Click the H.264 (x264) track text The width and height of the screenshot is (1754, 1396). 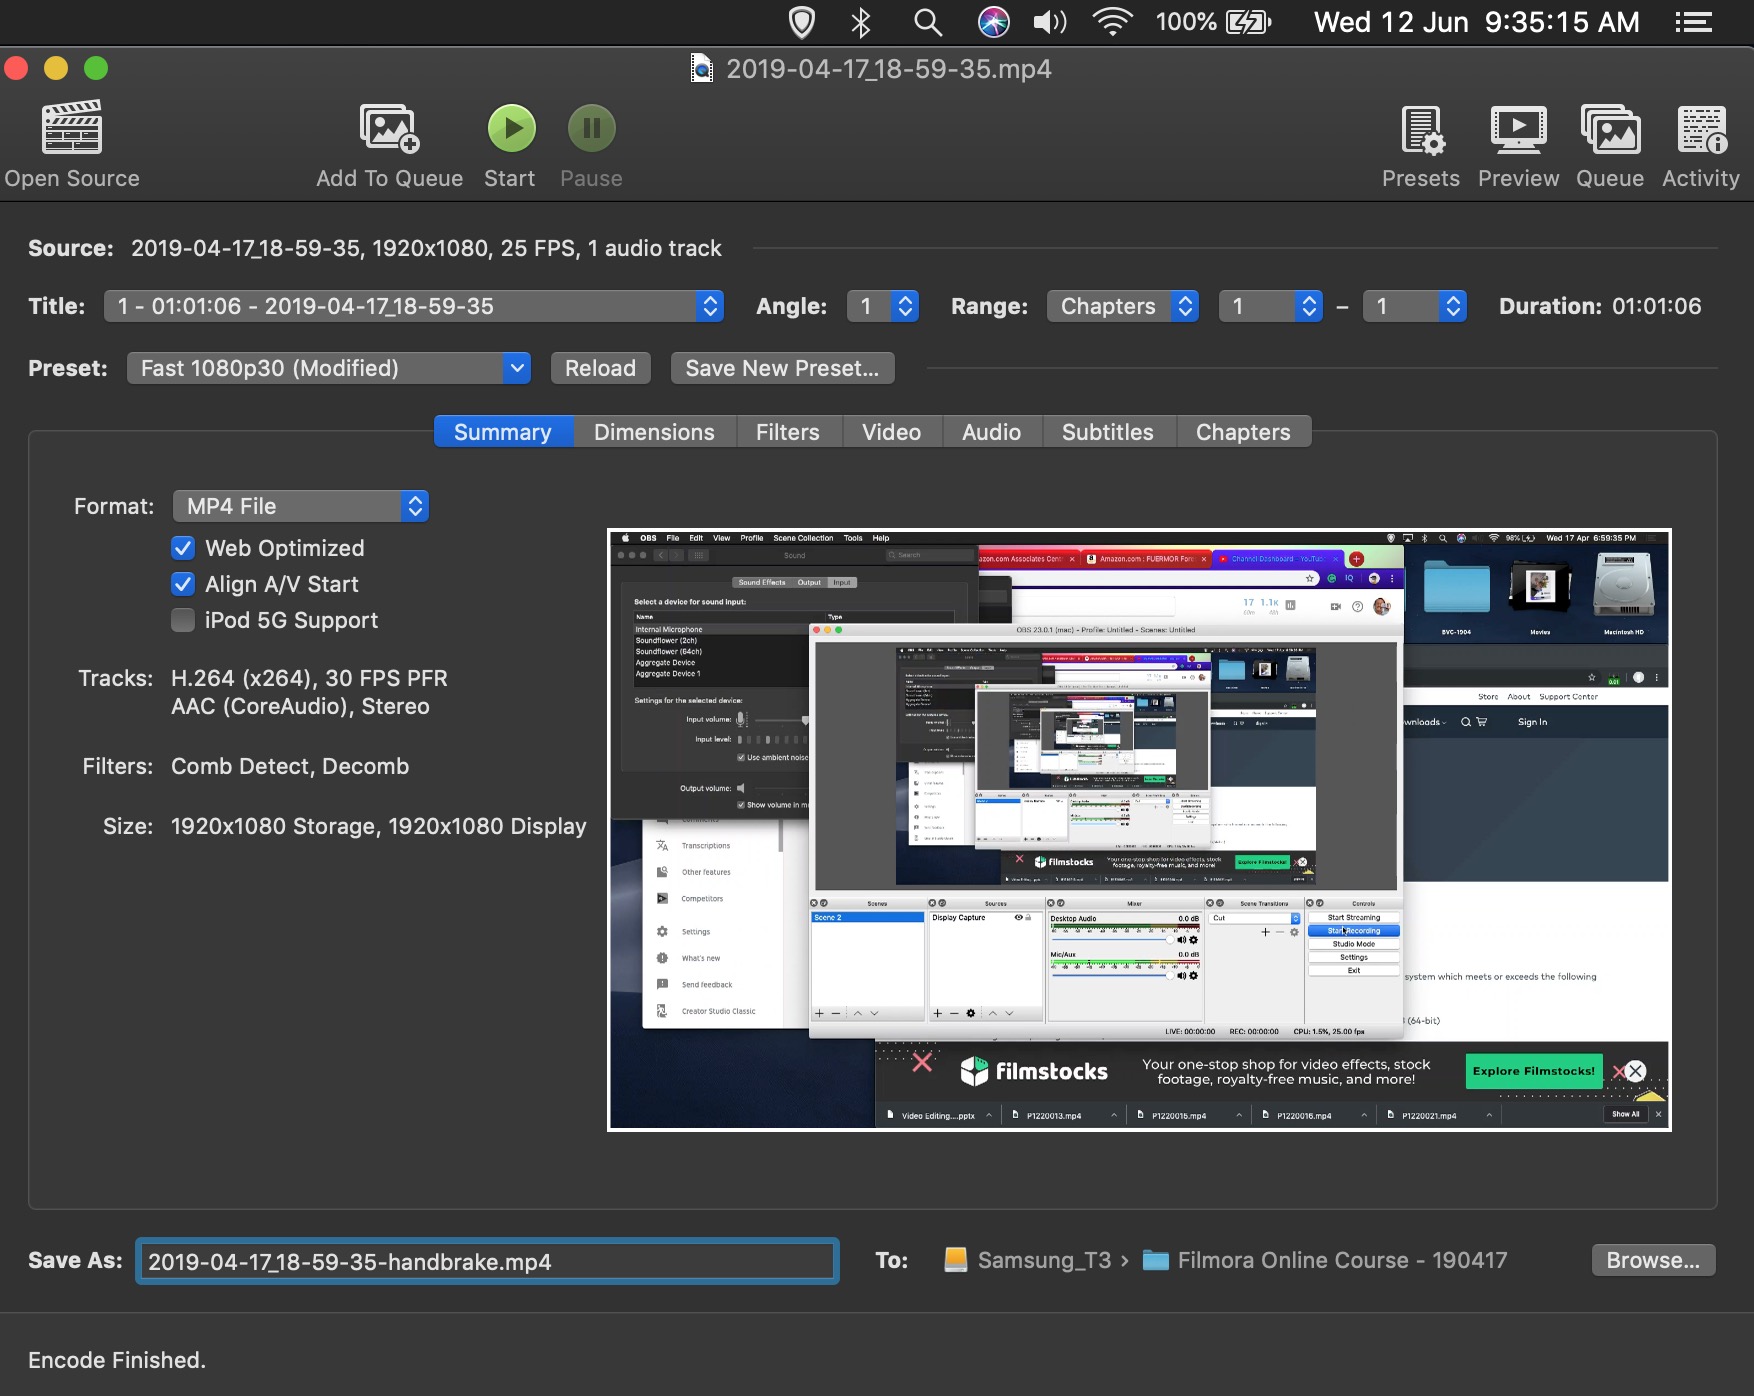click(309, 678)
